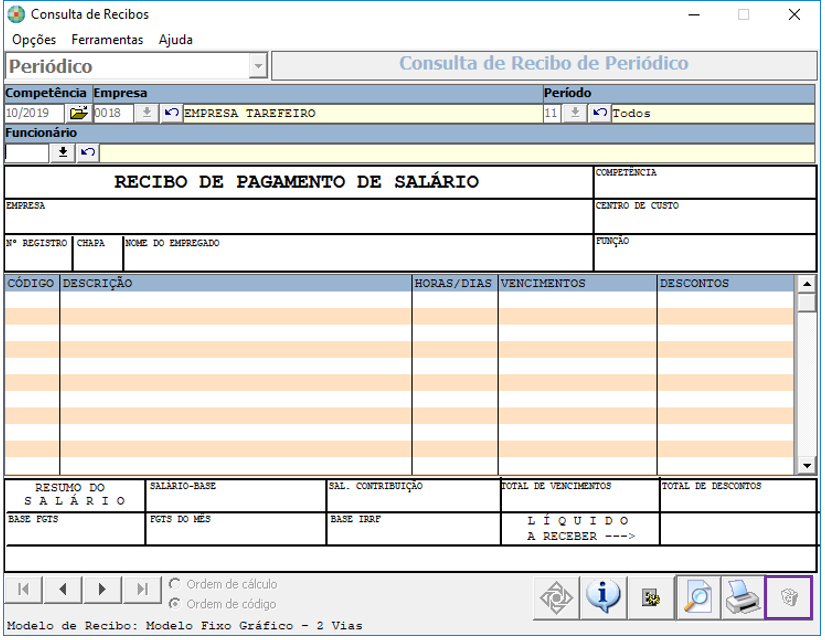Open the Opções menu
The image size is (825, 640).
tap(34, 40)
